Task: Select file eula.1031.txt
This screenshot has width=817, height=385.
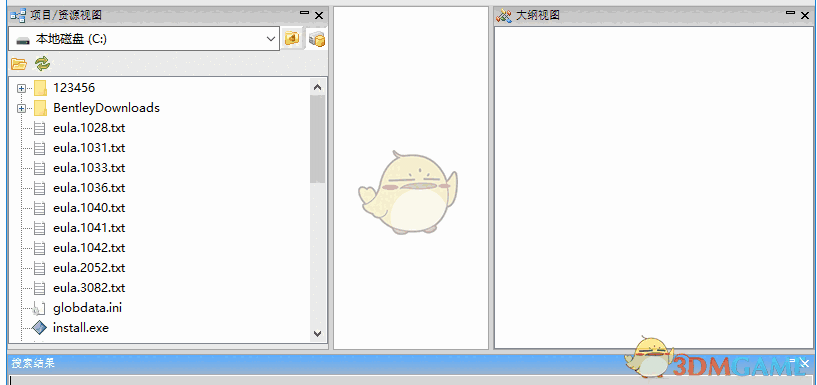Action: pyautogui.click(x=89, y=148)
